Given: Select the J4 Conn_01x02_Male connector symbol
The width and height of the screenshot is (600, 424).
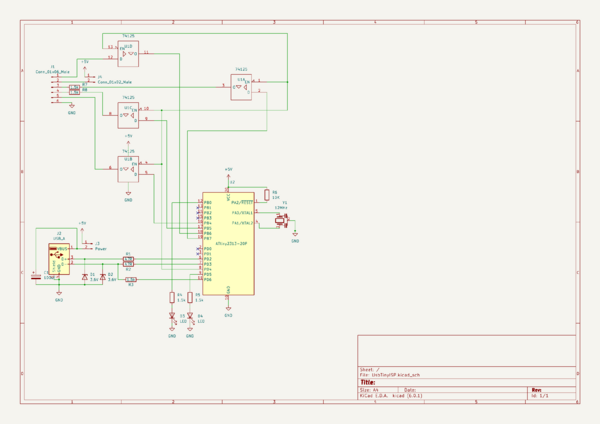Looking at the screenshot, I should pos(90,79).
